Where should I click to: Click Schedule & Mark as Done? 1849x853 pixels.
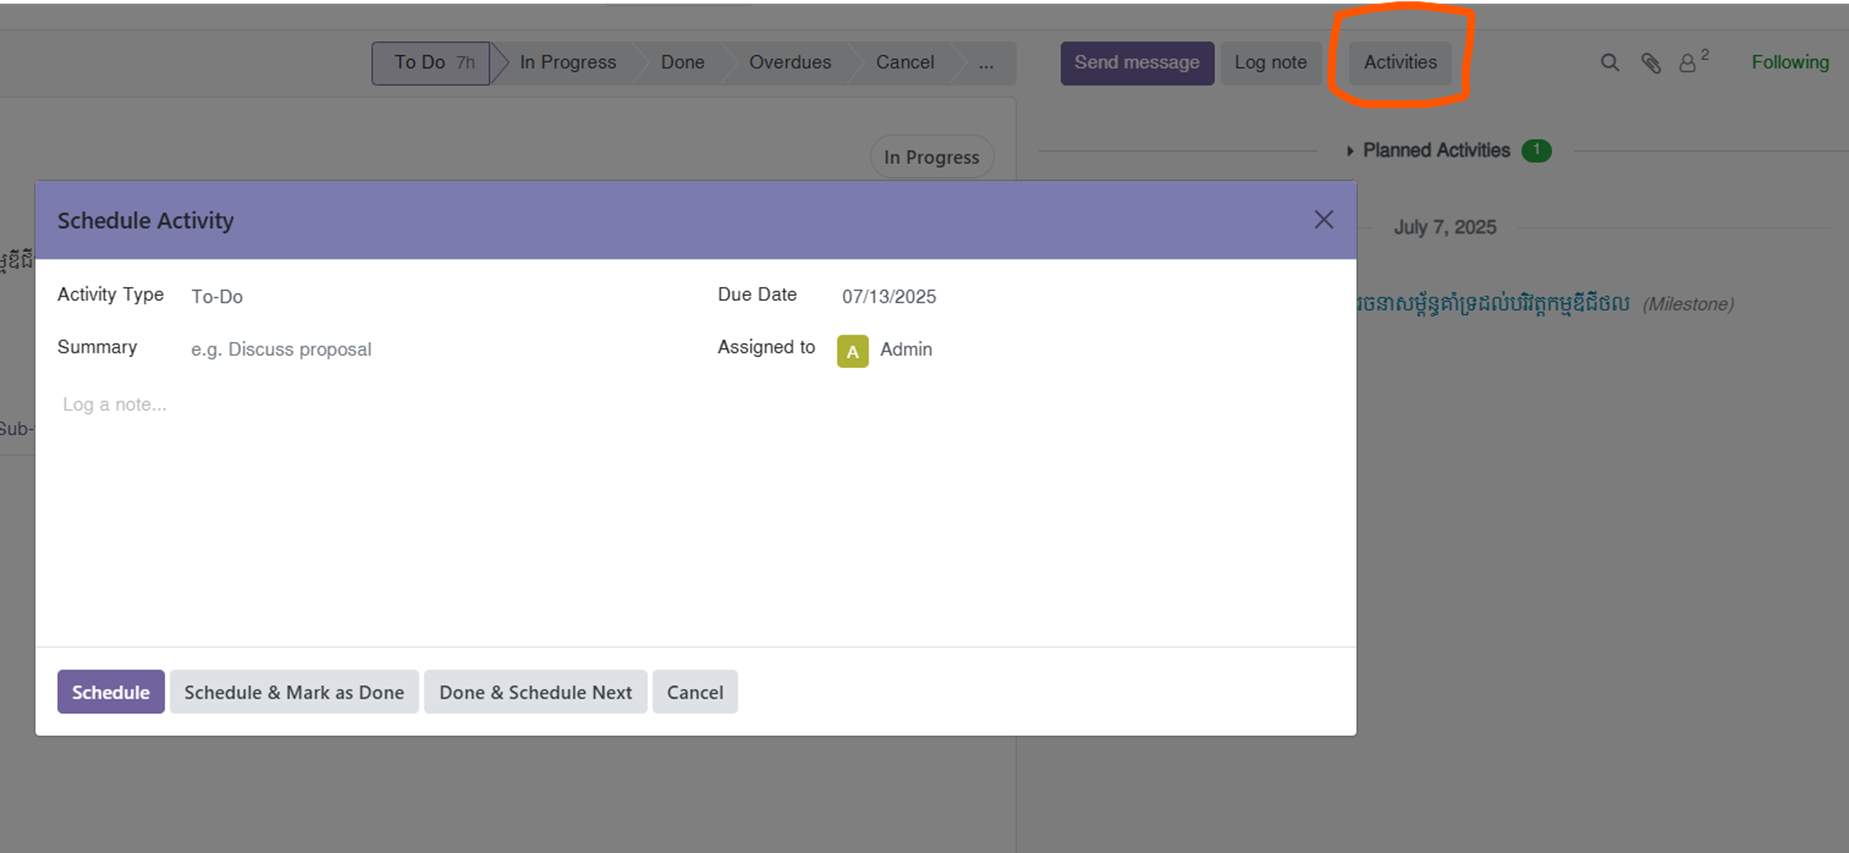click(294, 692)
